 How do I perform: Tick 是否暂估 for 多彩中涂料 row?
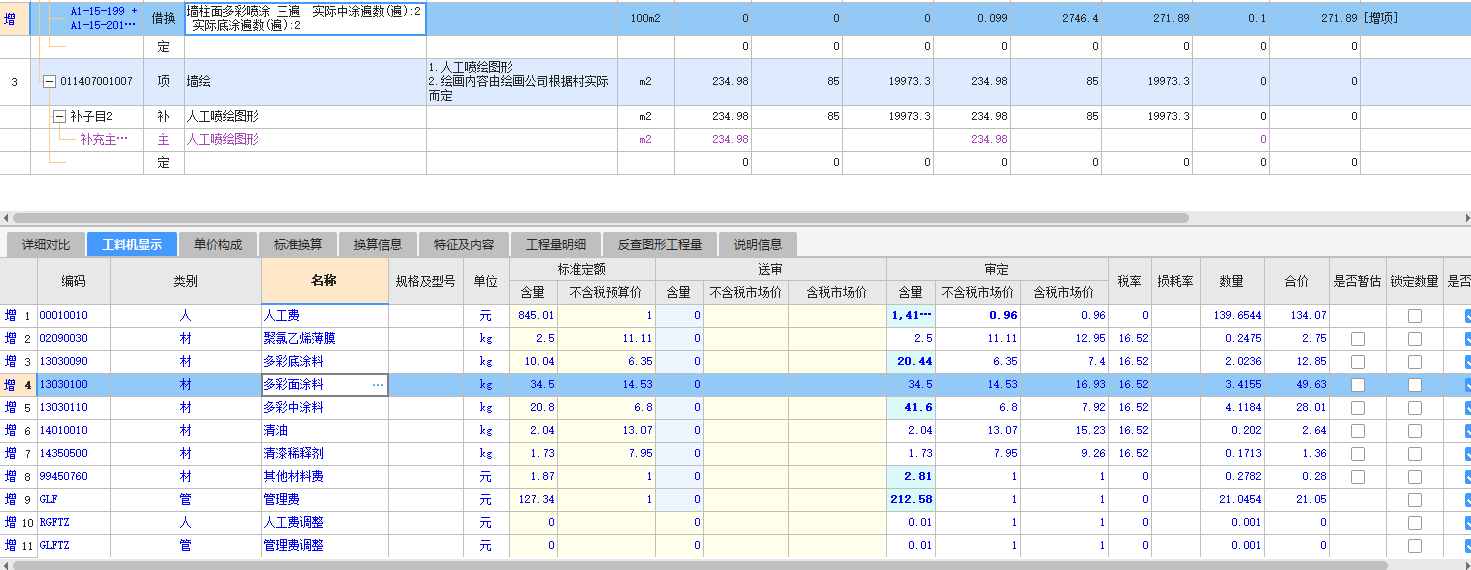pos(1357,408)
